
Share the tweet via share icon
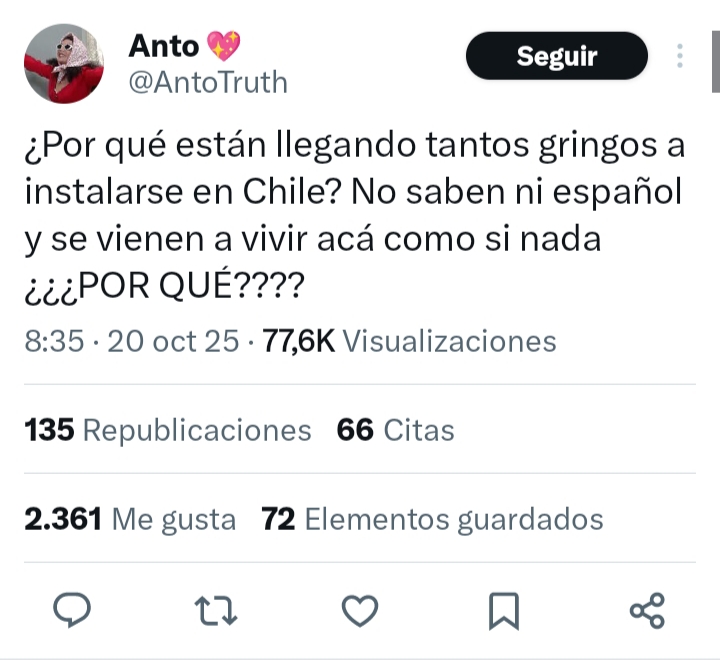[647, 610]
